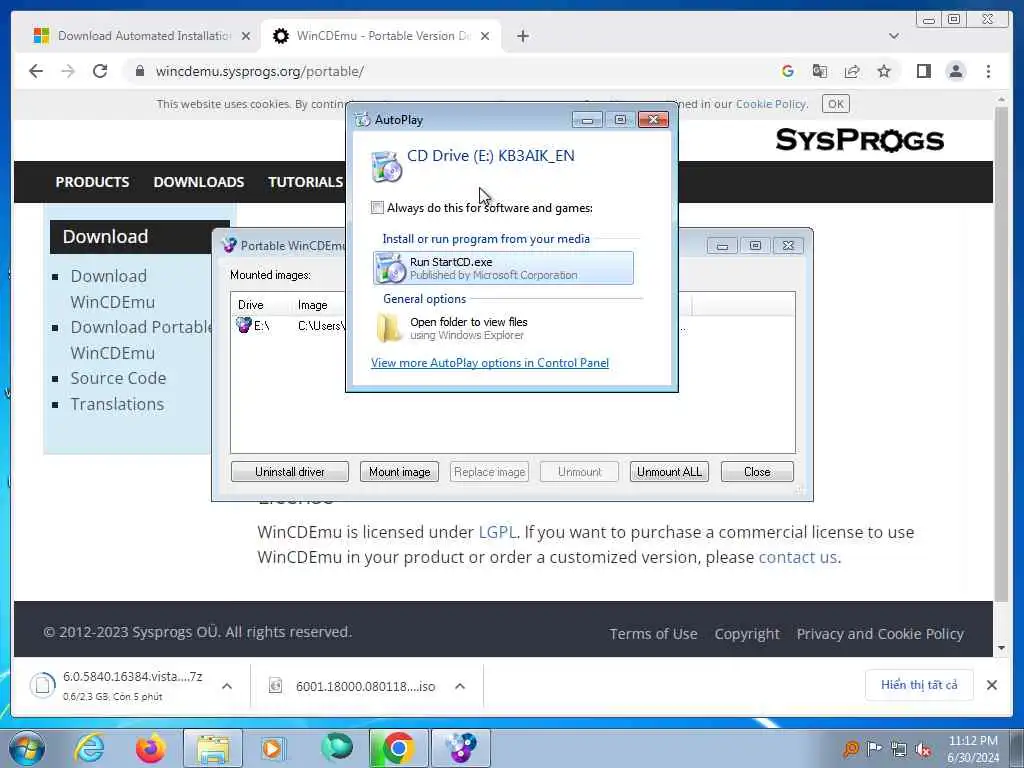Click the address bar URL field
The height and width of the screenshot is (768, 1024).
pyautogui.click(x=457, y=71)
